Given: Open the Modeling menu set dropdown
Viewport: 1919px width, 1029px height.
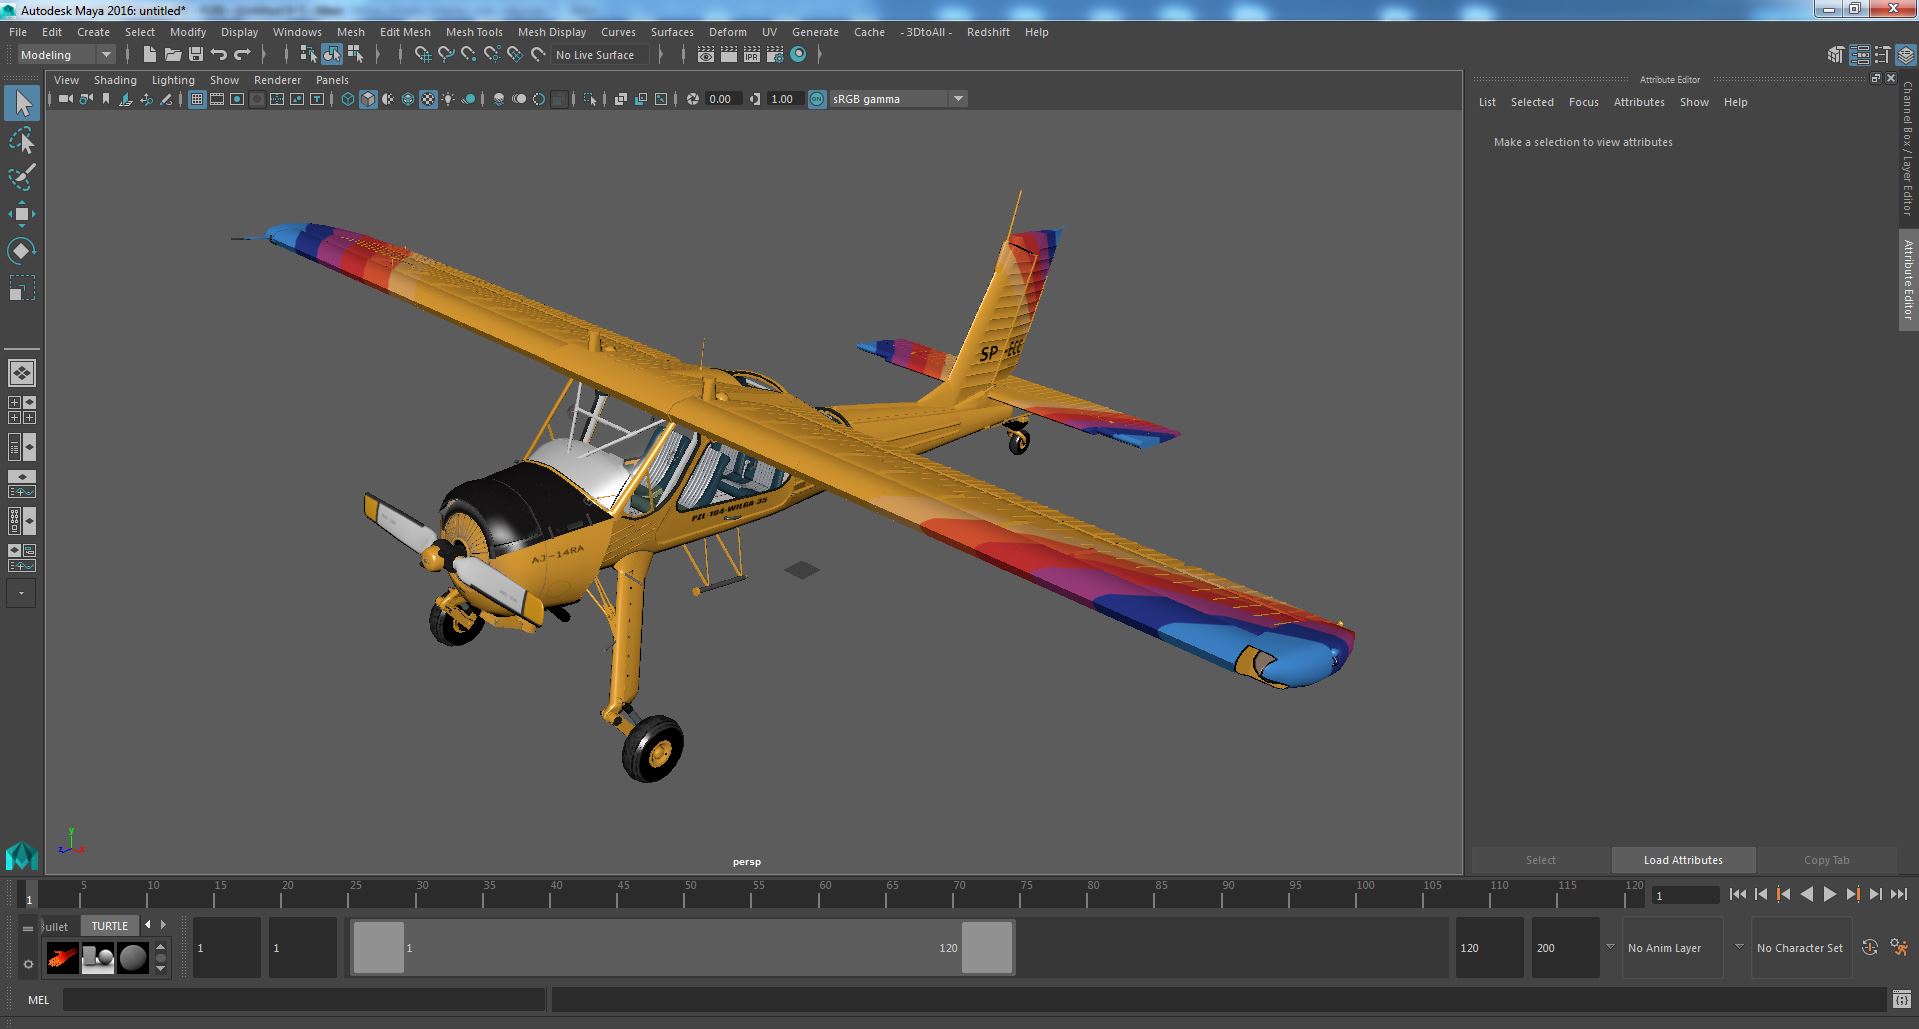Looking at the screenshot, I should coord(66,55).
